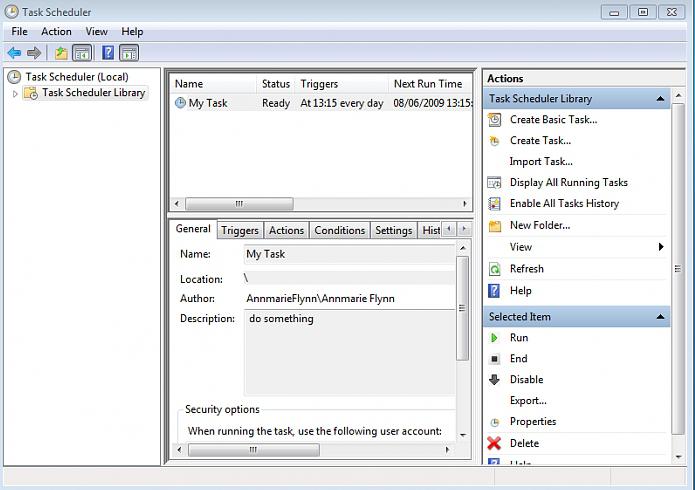
Task: Collapse the Selected Item actions section
Action: [x=660, y=317]
